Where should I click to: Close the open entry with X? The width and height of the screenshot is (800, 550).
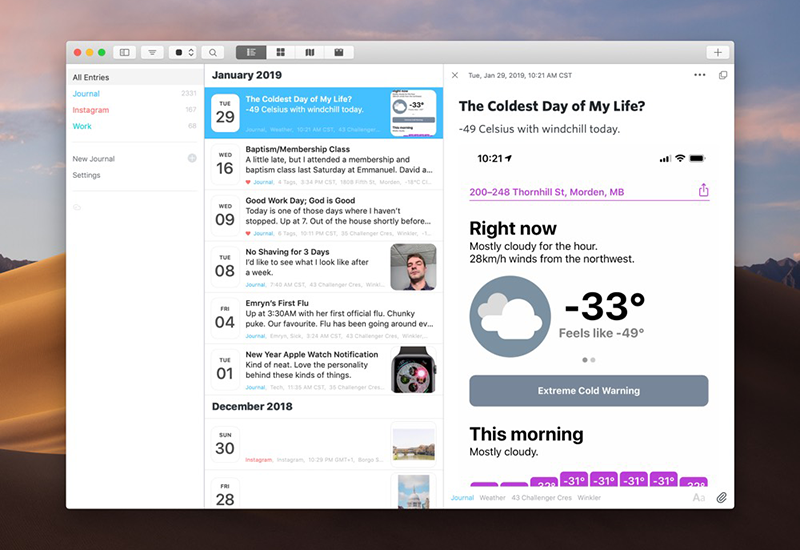[x=455, y=76]
